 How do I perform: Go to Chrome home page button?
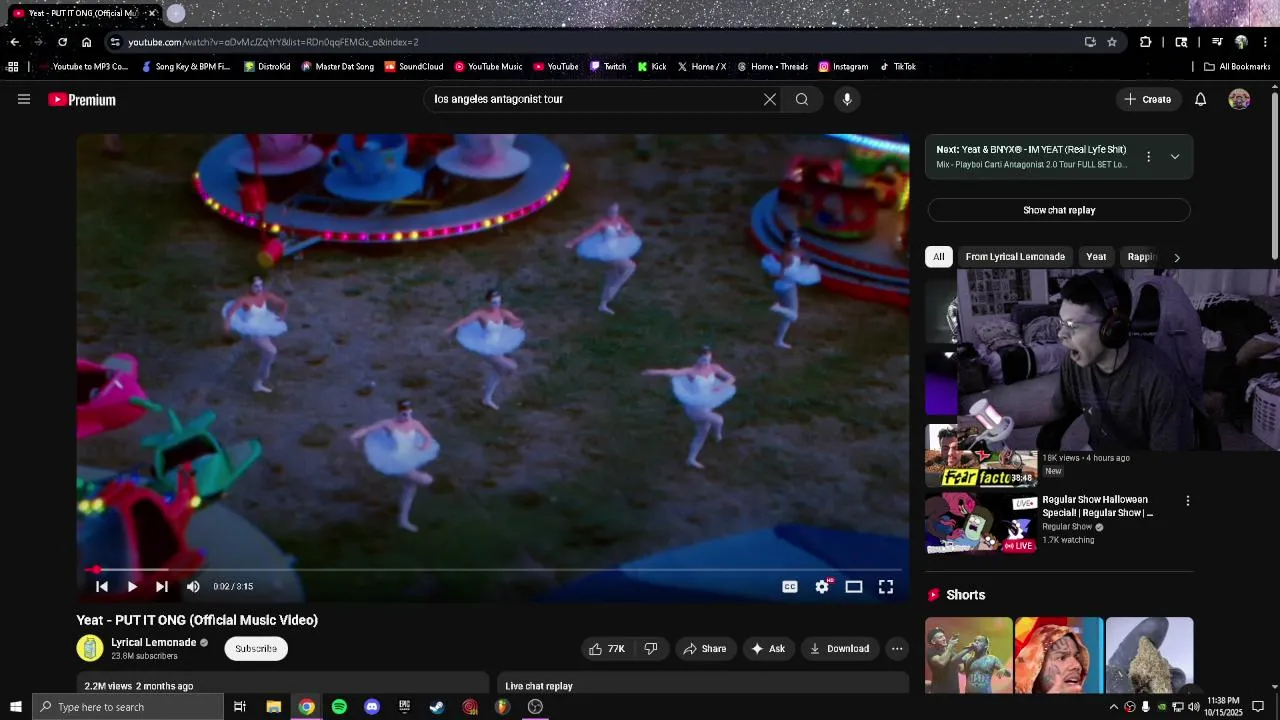[x=86, y=42]
